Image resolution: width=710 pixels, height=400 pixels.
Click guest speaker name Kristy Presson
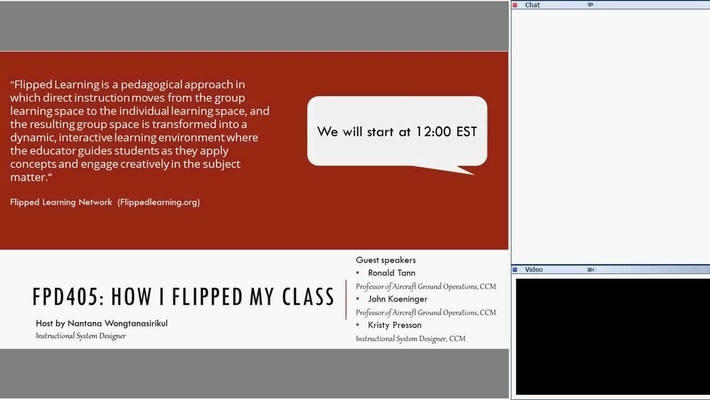pos(394,325)
